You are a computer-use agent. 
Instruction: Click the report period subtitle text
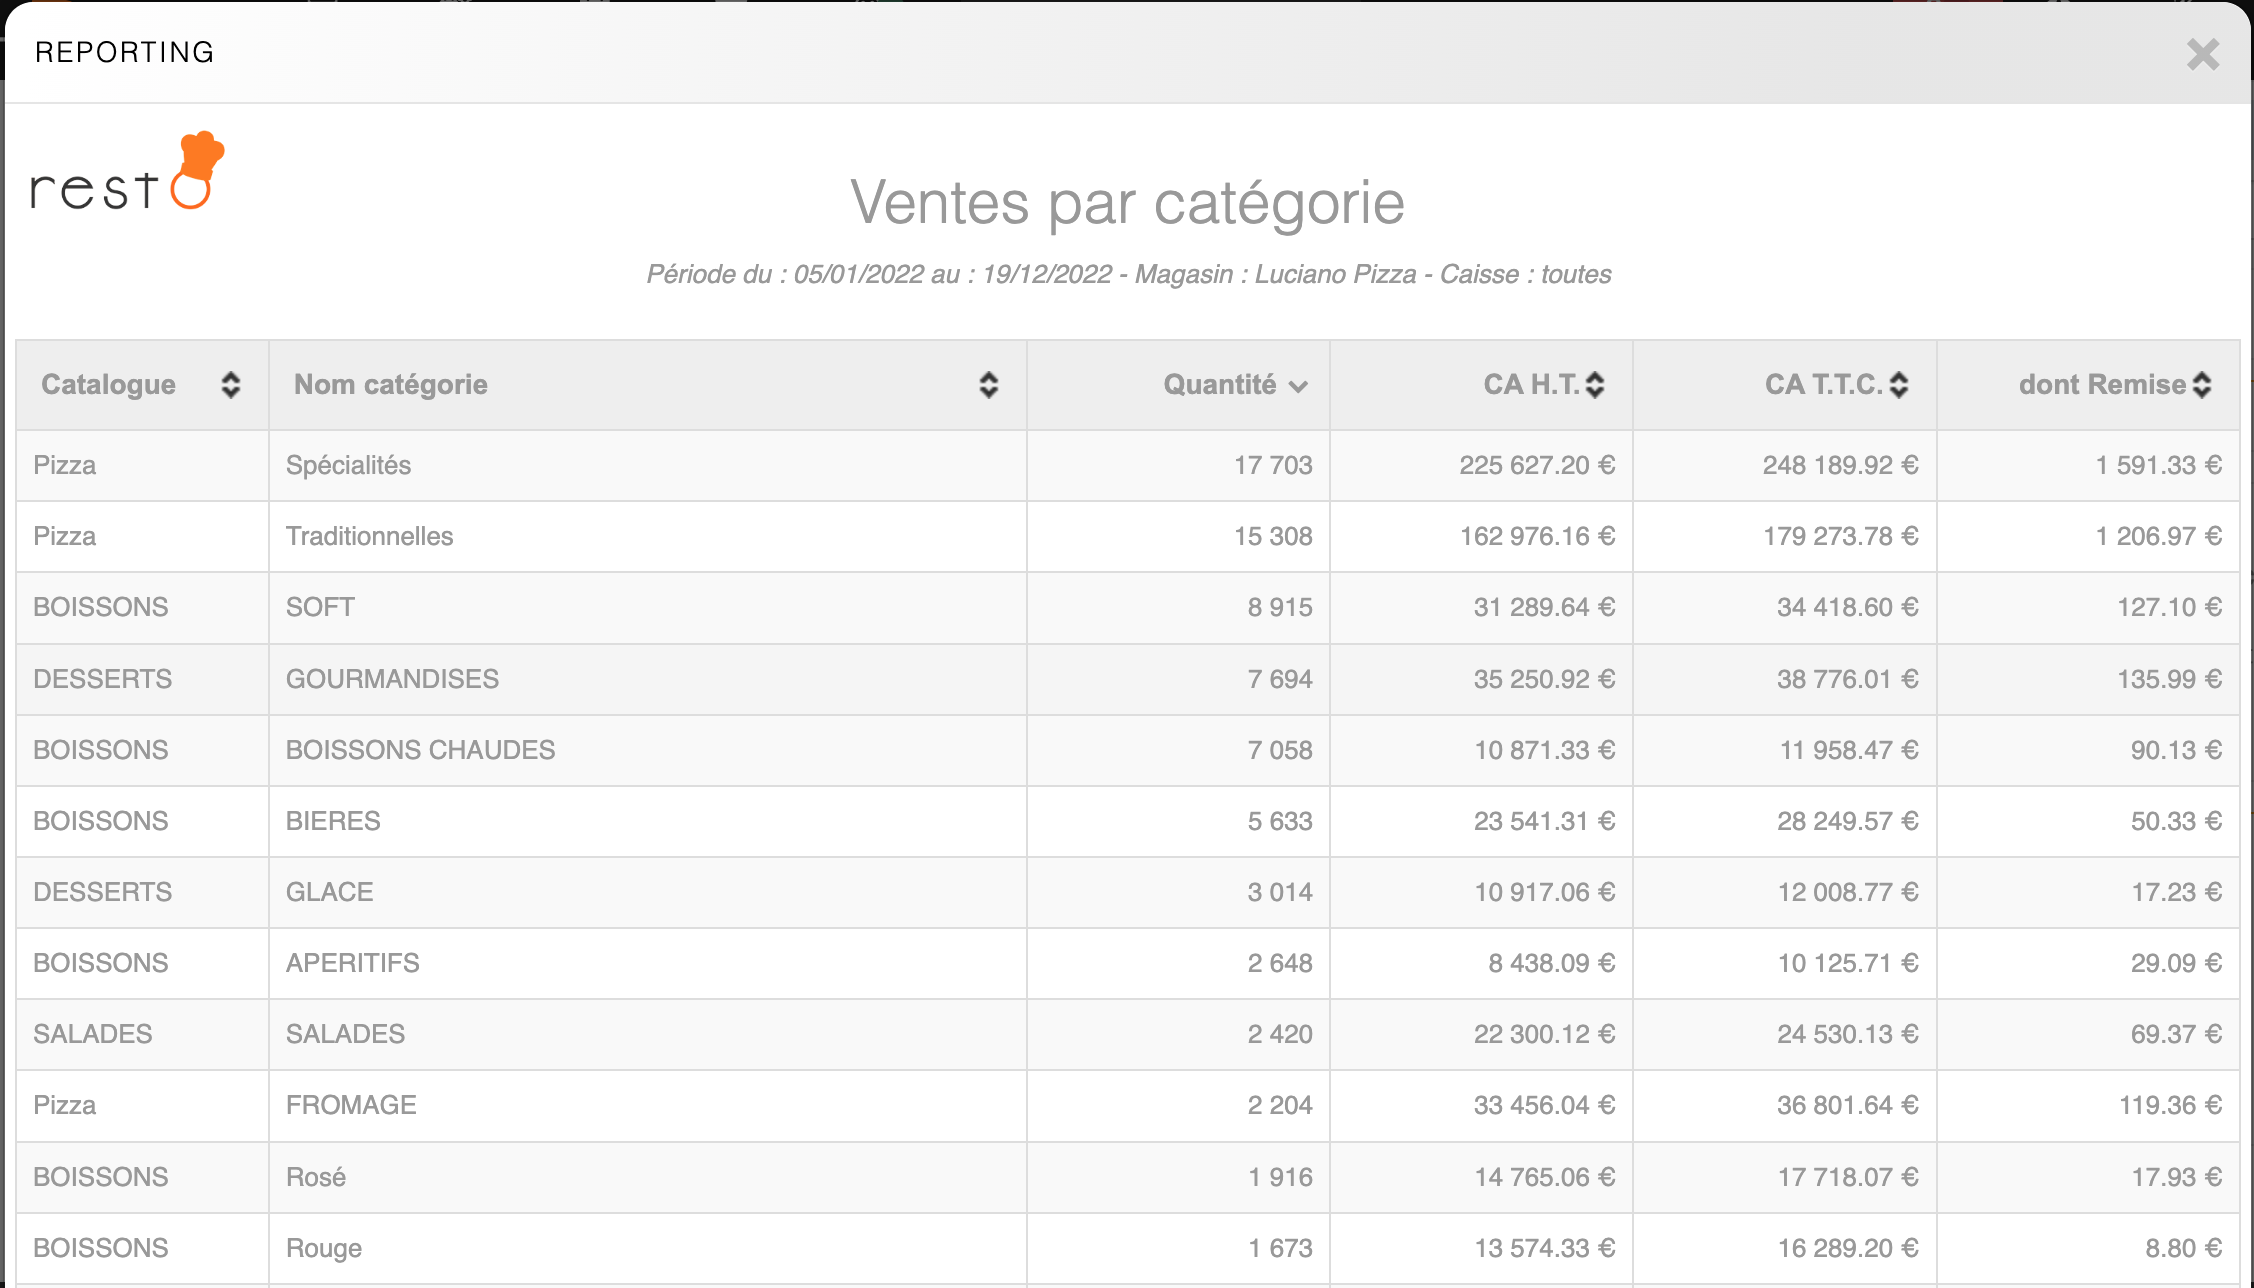point(1128,275)
